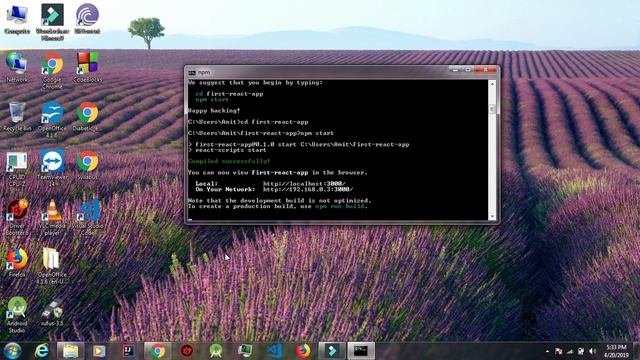Screen dimensions: 640x360
Task: Click the 'react-scripts start' console line
Action: (231, 150)
